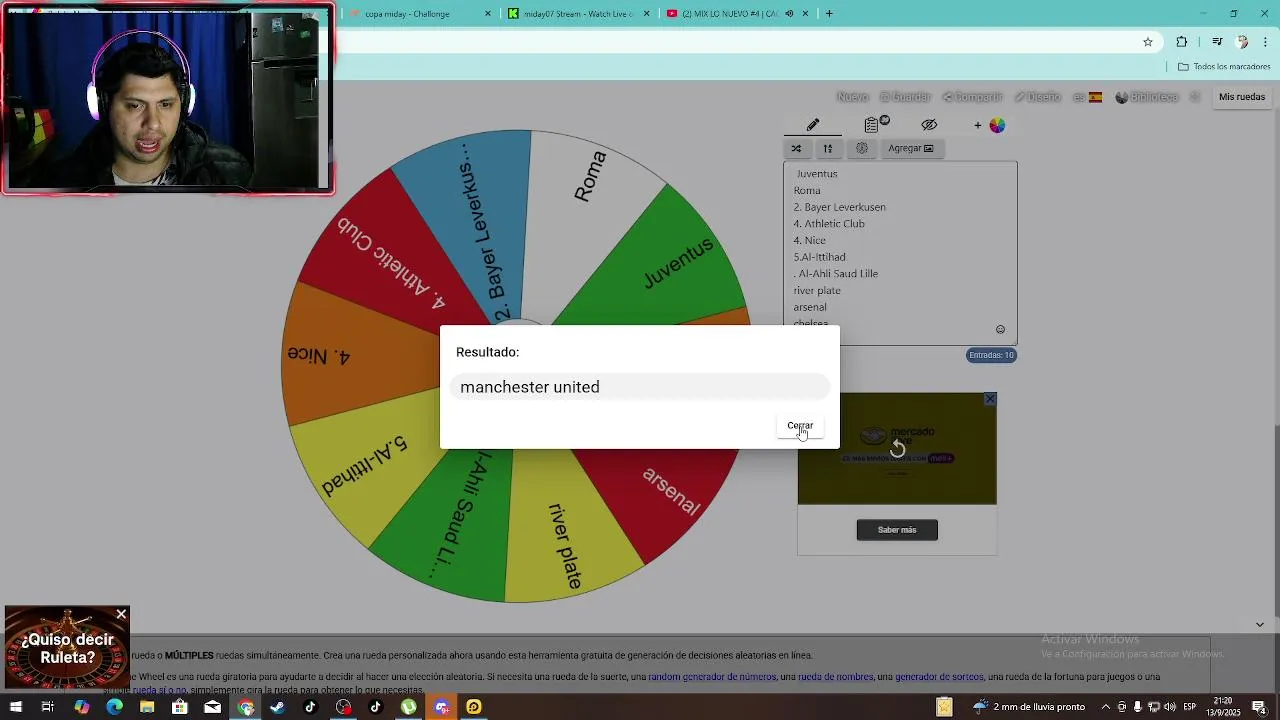
Task: Bookmark this page with star icon
Action: (1148, 42)
